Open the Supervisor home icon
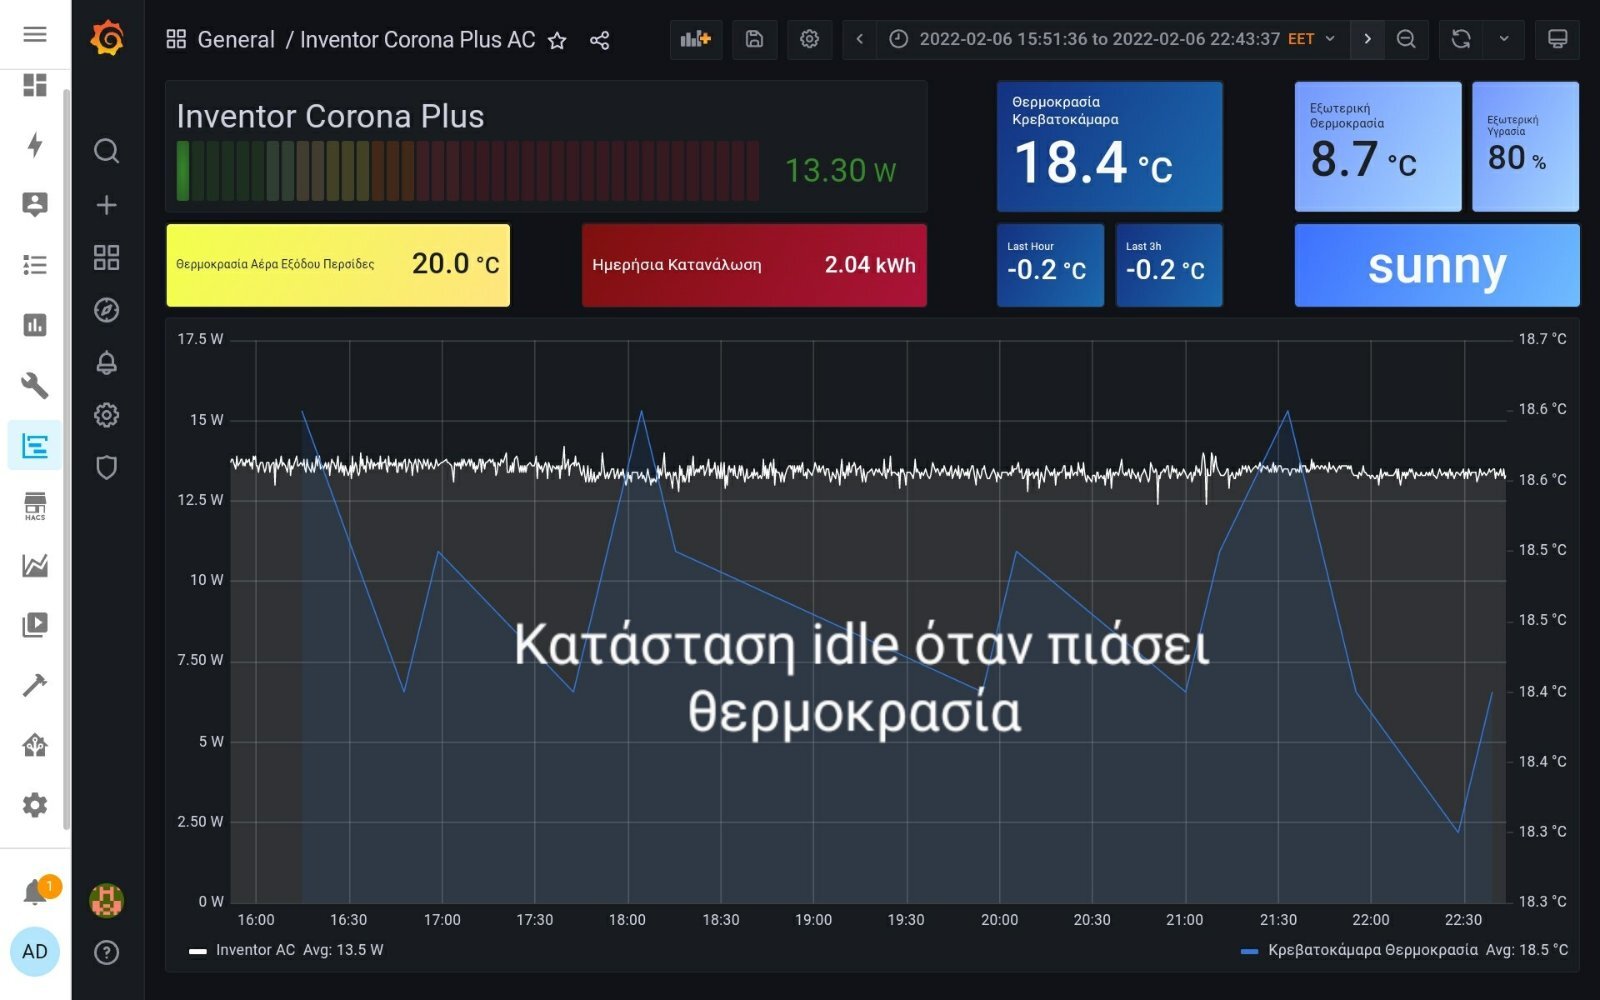The image size is (1600, 1000). [35, 745]
